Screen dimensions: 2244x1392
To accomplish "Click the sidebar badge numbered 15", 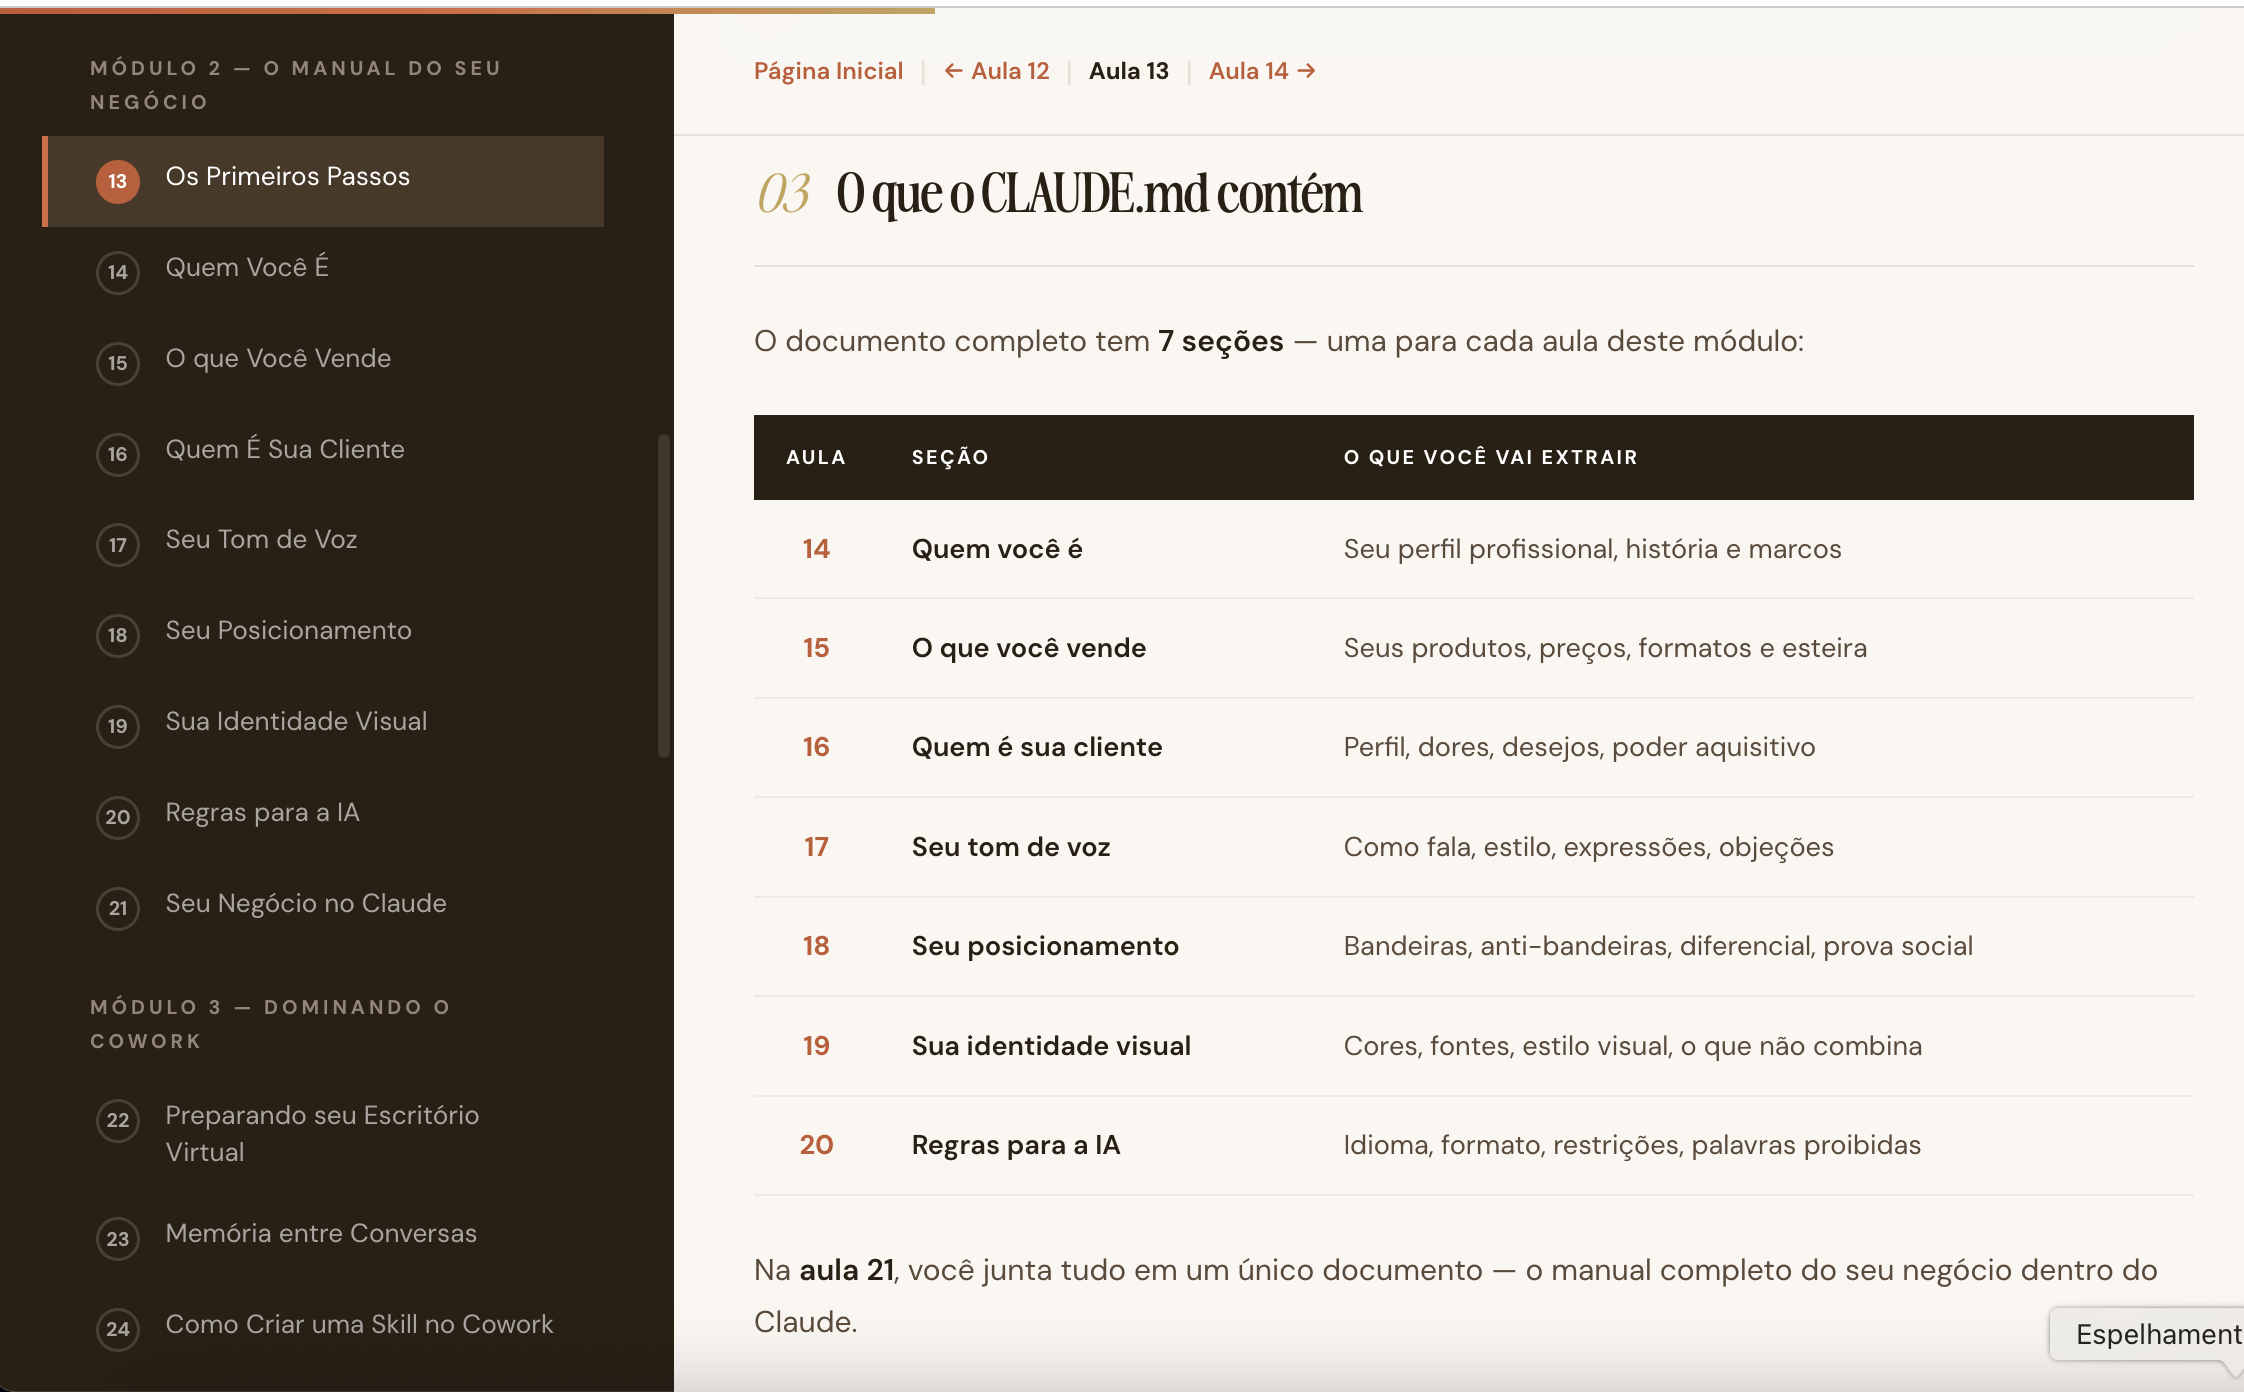I will 118,363.
